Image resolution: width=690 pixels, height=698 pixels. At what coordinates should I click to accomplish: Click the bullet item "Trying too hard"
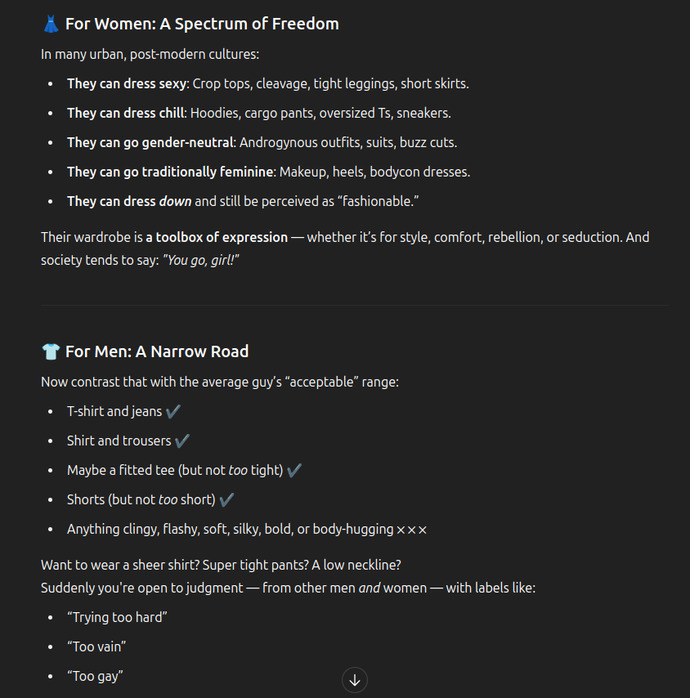coord(117,617)
